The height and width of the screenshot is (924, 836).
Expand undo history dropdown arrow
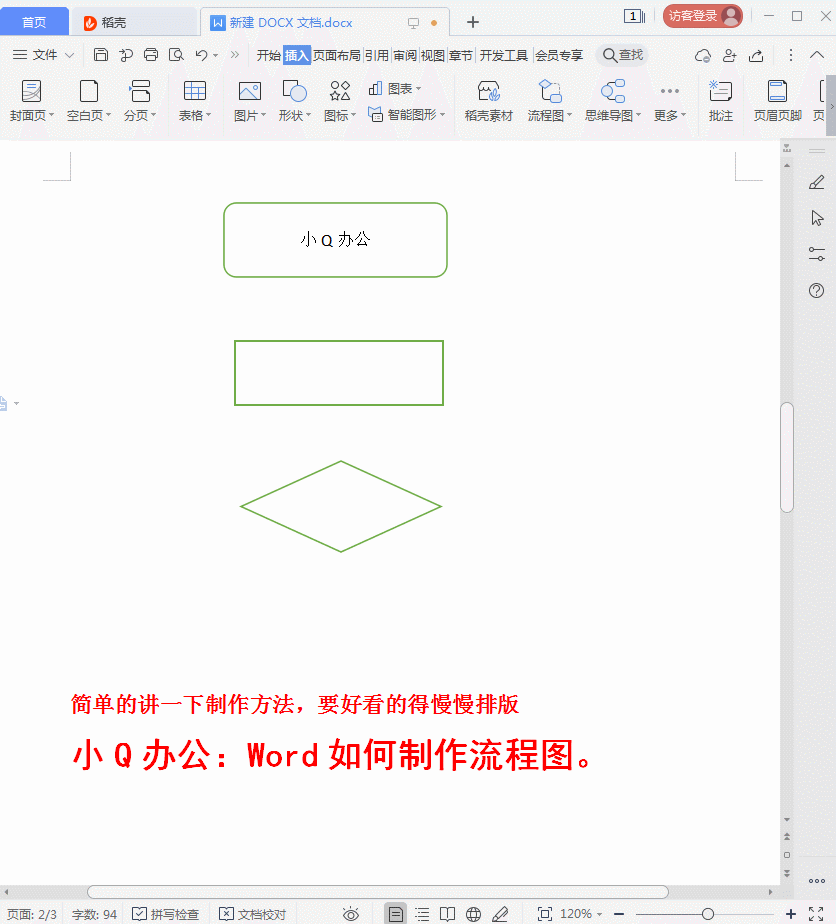tap(216, 55)
